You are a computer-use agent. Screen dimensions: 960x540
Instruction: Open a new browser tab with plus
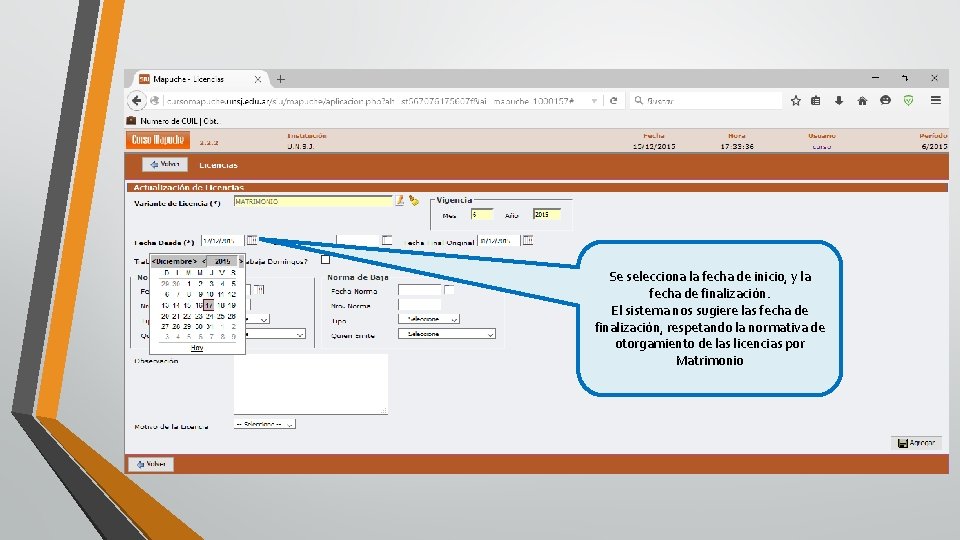pyautogui.click(x=280, y=79)
